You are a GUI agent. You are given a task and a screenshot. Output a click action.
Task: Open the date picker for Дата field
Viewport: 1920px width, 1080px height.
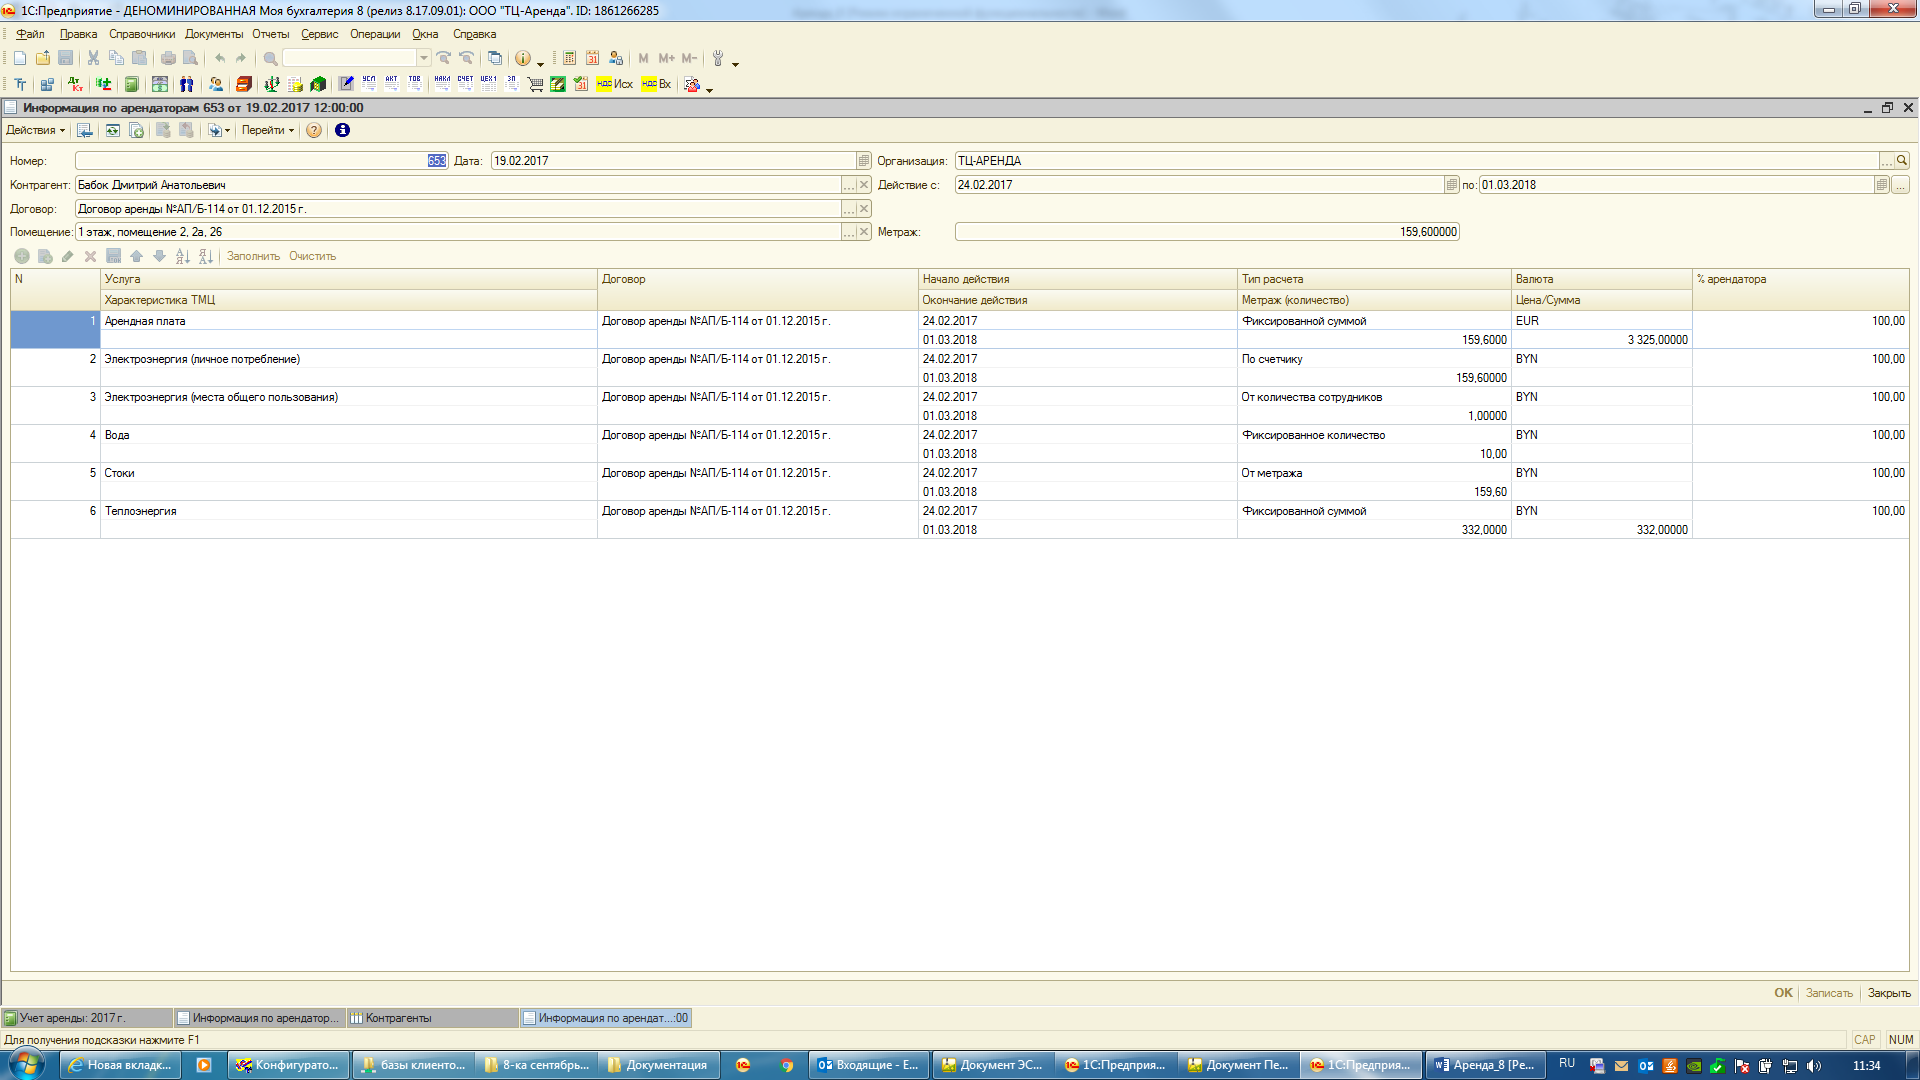[x=864, y=161]
